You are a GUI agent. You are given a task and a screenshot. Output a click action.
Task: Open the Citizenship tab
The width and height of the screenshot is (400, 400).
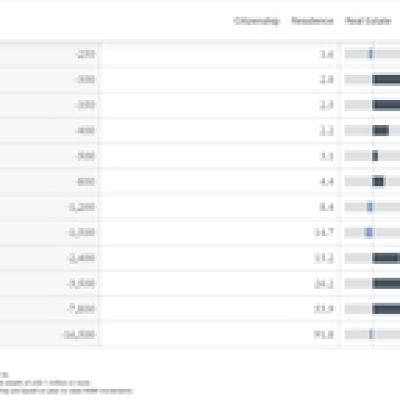pos(256,21)
